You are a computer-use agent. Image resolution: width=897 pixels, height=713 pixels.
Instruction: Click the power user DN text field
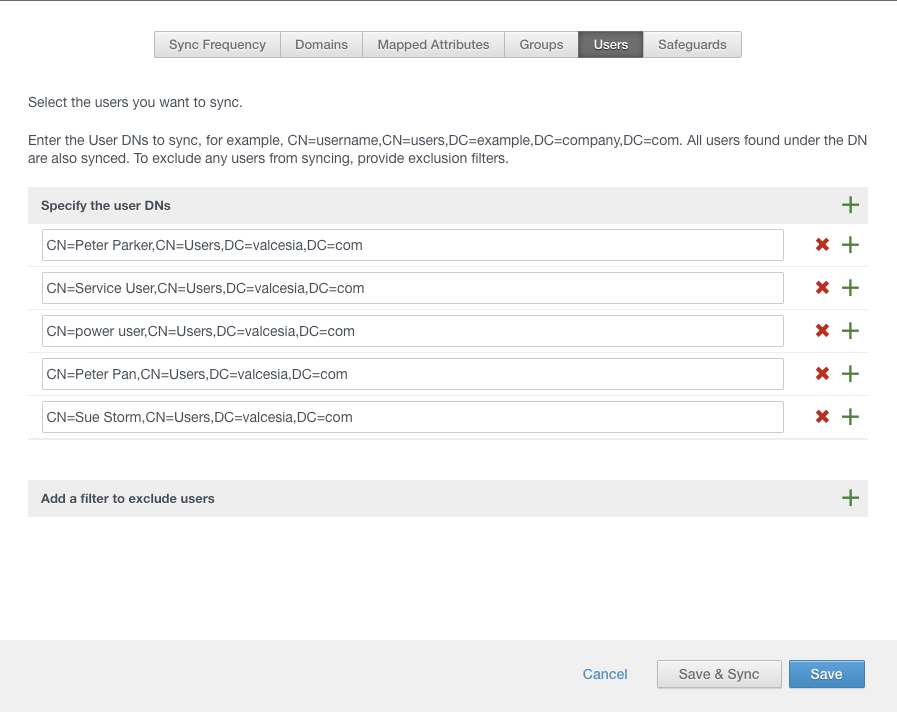pos(412,331)
